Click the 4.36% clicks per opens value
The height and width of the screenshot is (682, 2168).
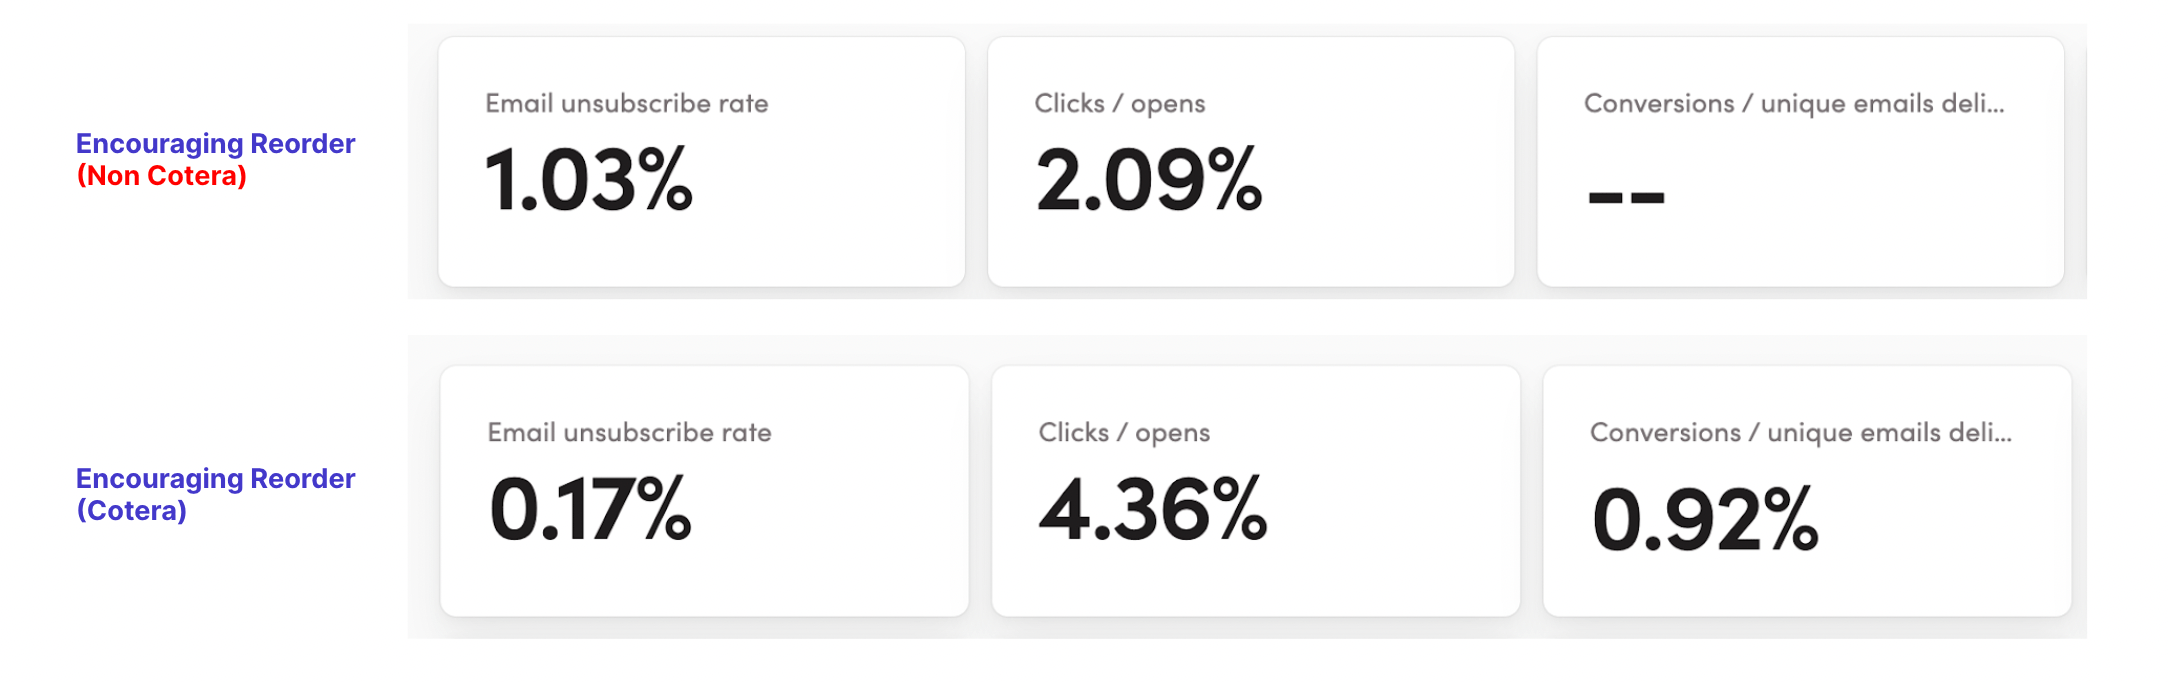coord(1153,509)
